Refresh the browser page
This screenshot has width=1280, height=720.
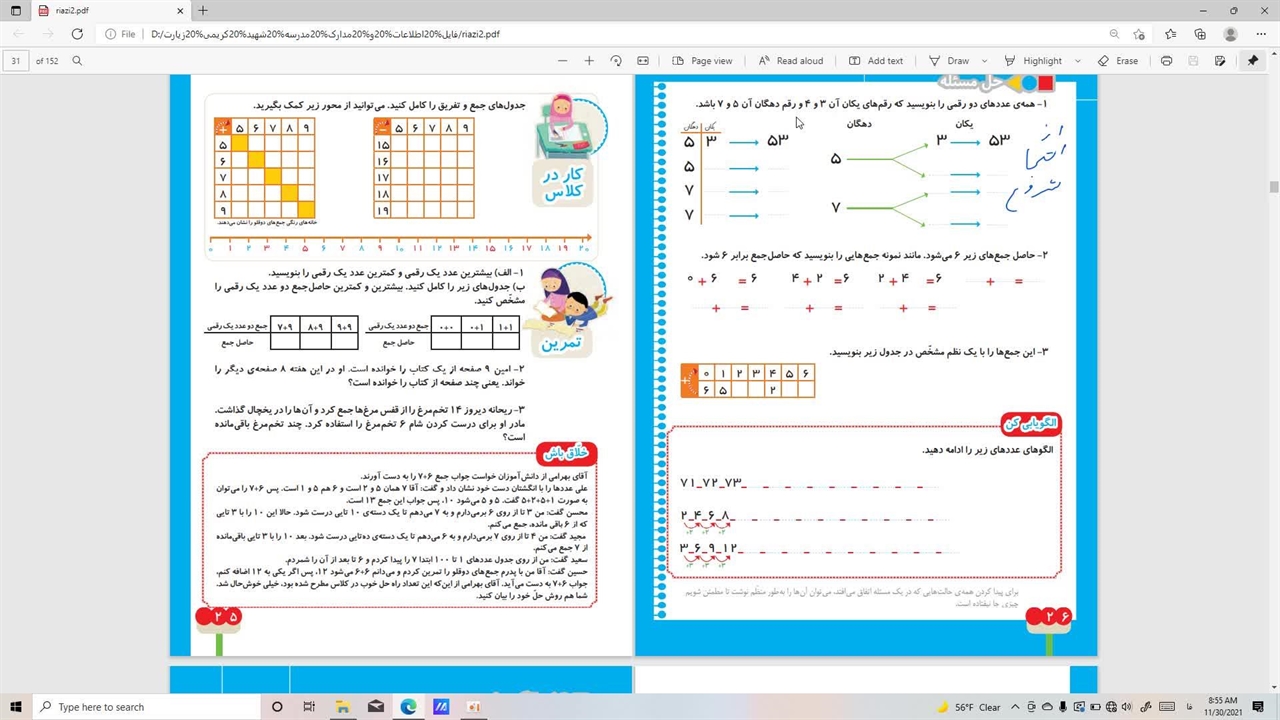click(76, 34)
